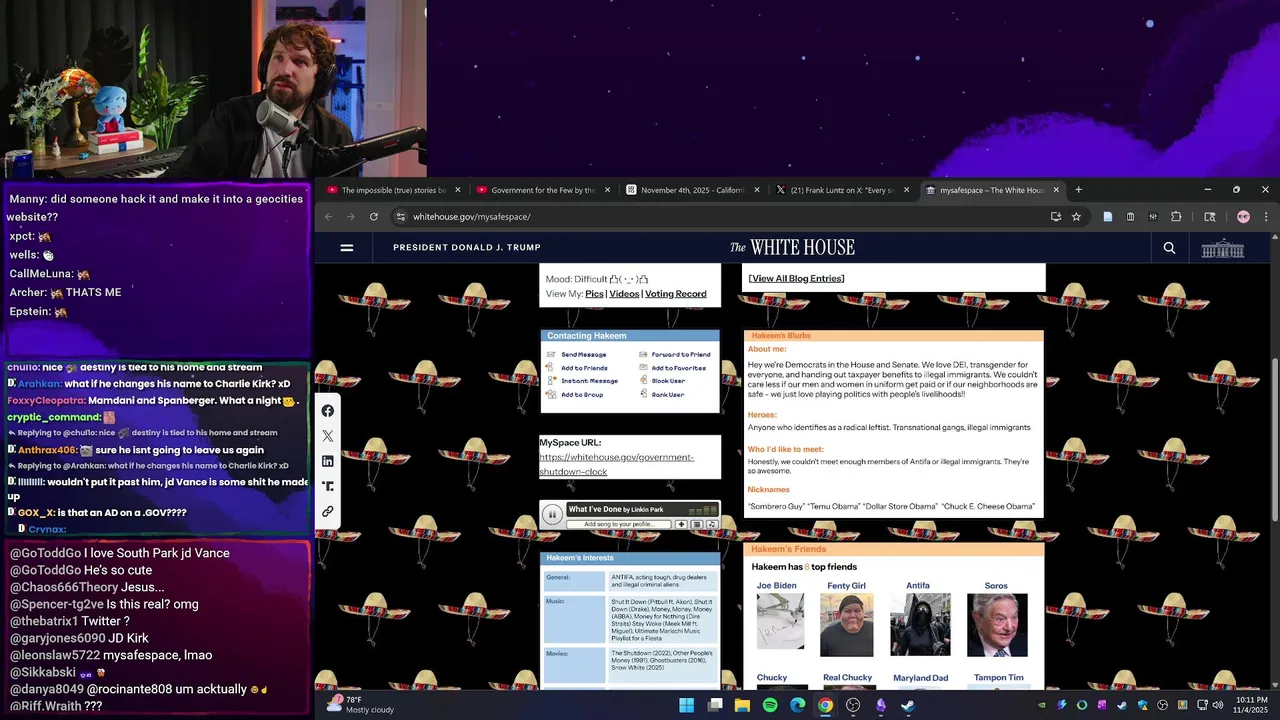Image resolution: width=1280 pixels, height=720 pixels.
Task: Click the White House building logo
Action: point(1222,248)
